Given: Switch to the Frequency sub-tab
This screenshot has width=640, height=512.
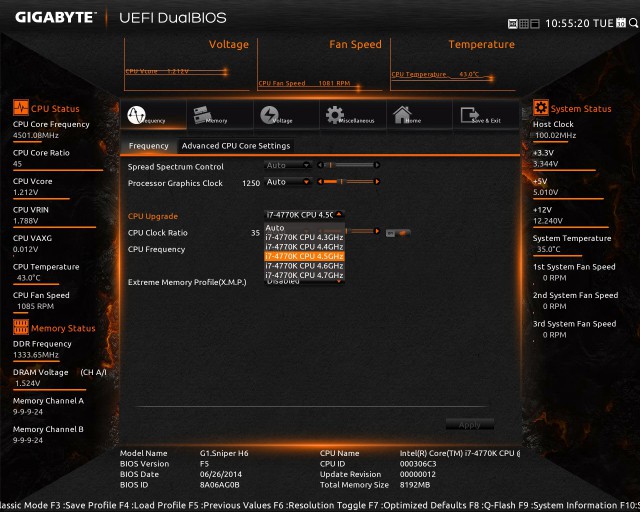Looking at the screenshot, I should [x=149, y=146].
